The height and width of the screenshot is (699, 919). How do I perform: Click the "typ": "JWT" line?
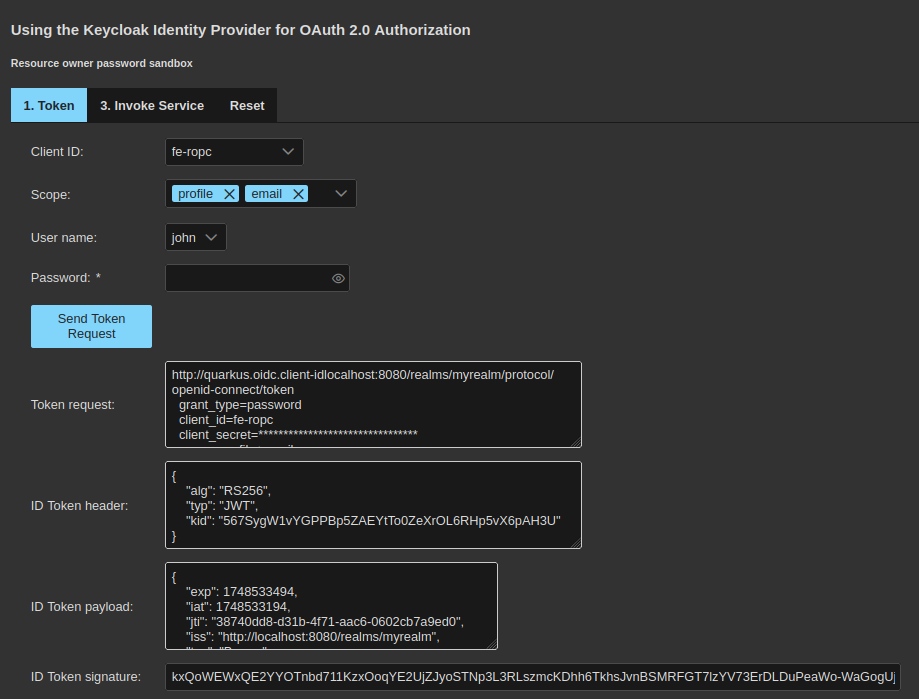click(222, 506)
